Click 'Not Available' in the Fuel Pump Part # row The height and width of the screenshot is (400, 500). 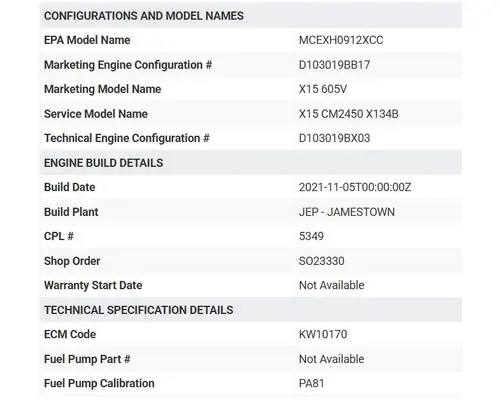click(332, 359)
